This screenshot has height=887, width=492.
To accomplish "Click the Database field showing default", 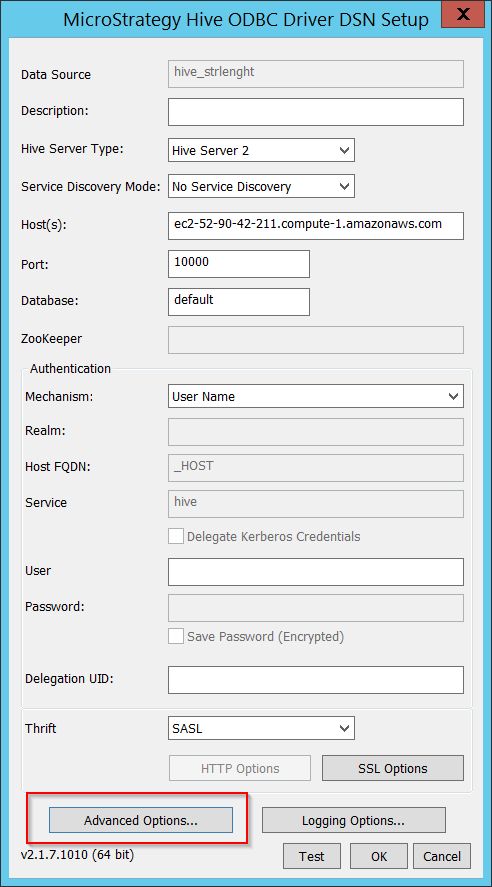I will coord(239,302).
